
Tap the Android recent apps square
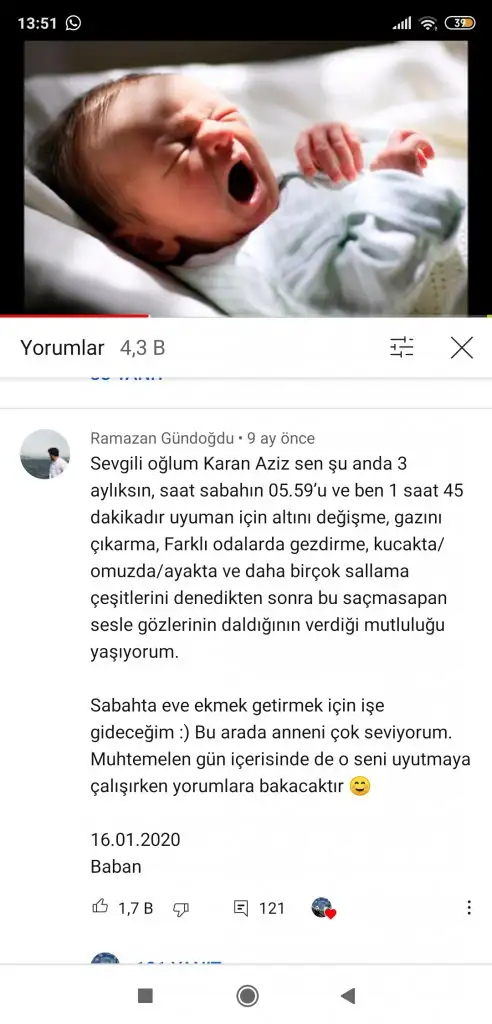coord(145,996)
